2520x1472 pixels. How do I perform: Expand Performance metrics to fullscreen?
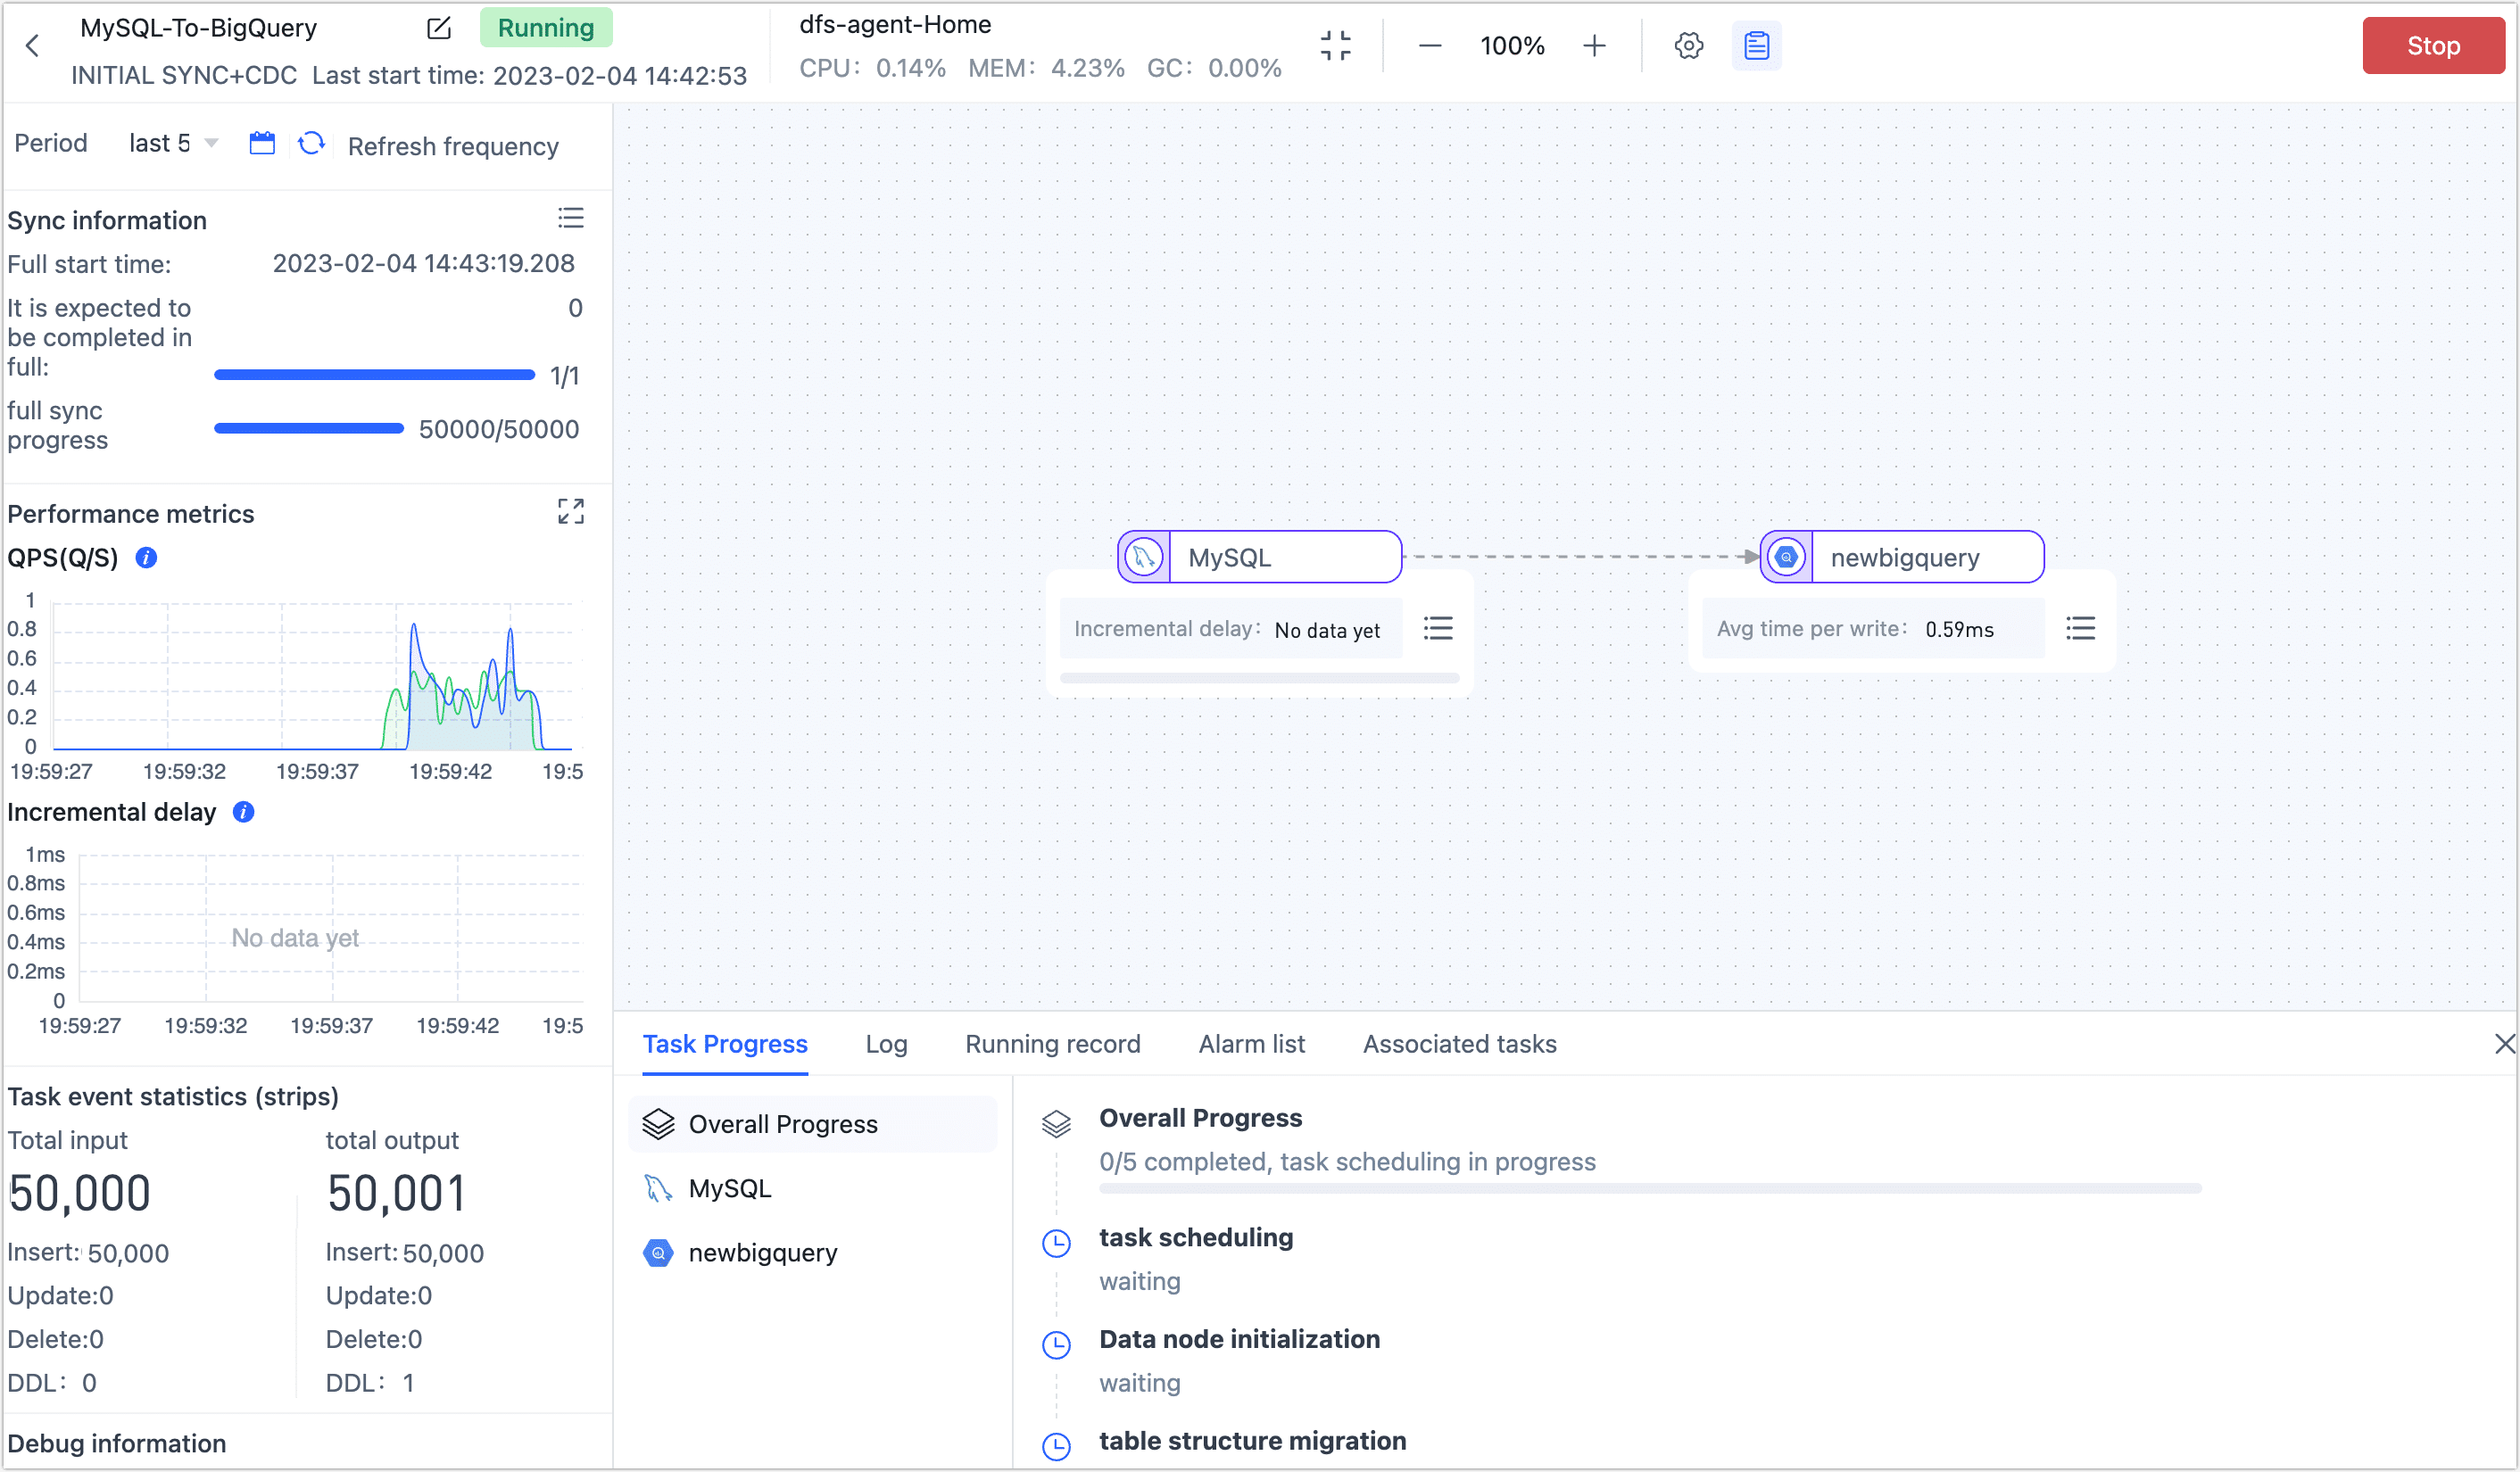click(570, 512)
